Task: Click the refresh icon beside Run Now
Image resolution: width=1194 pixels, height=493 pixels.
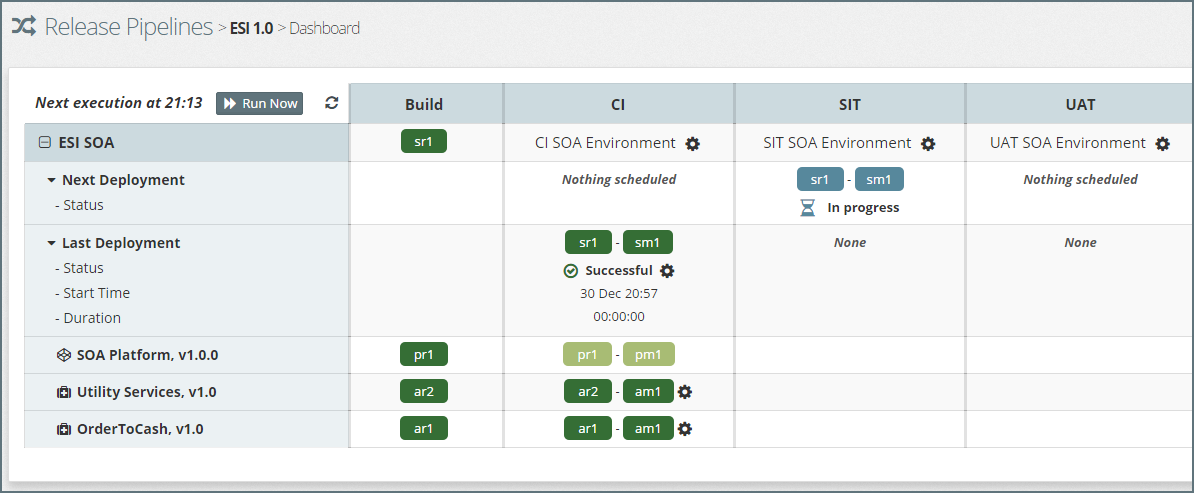Action: 332,103
